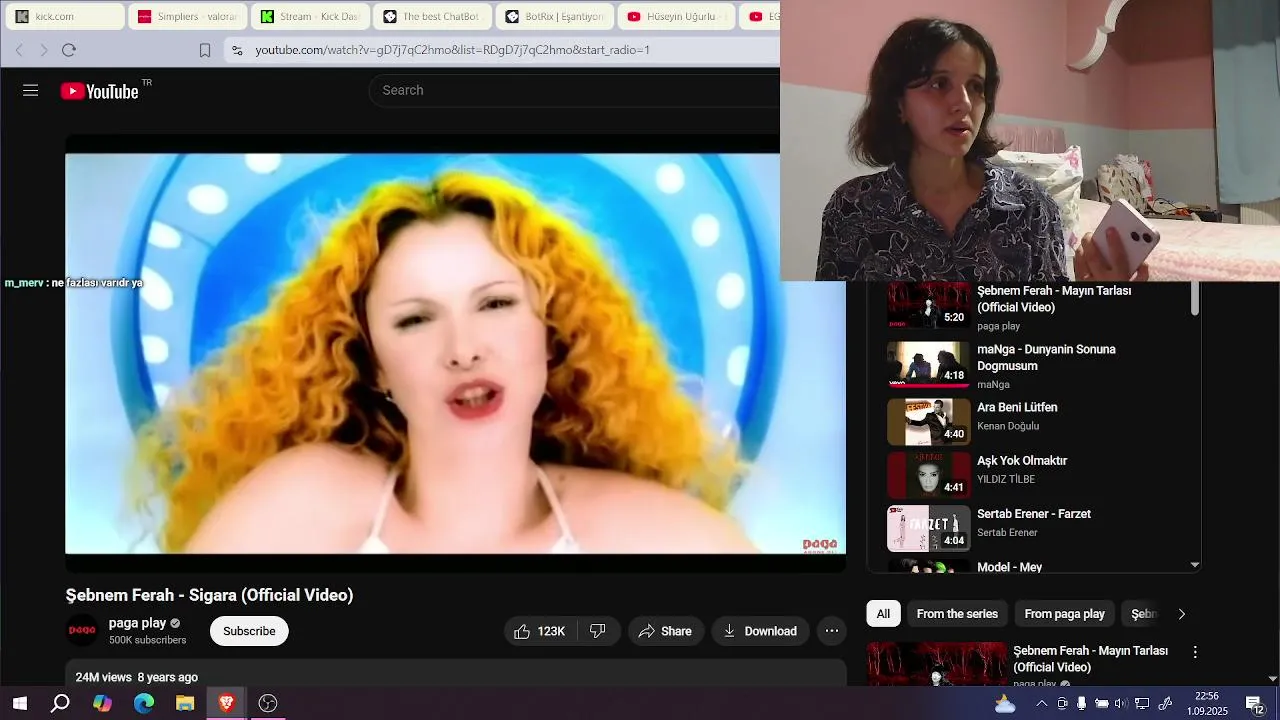
Task: Bookmark this page using the bookmark icon
Action: click(x=205, y=50)
